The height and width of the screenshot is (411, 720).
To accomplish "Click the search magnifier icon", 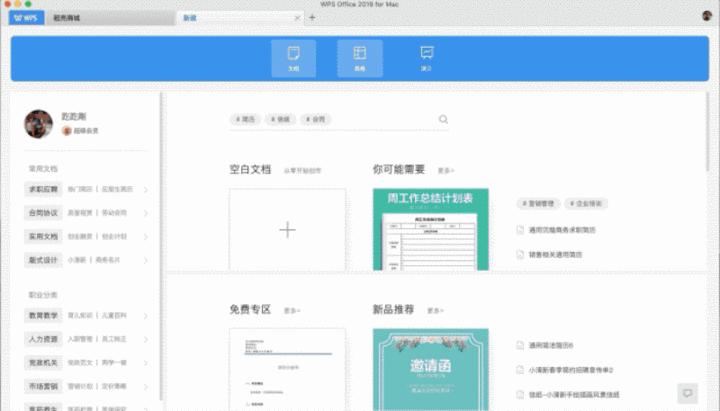I will coord(443,119).
